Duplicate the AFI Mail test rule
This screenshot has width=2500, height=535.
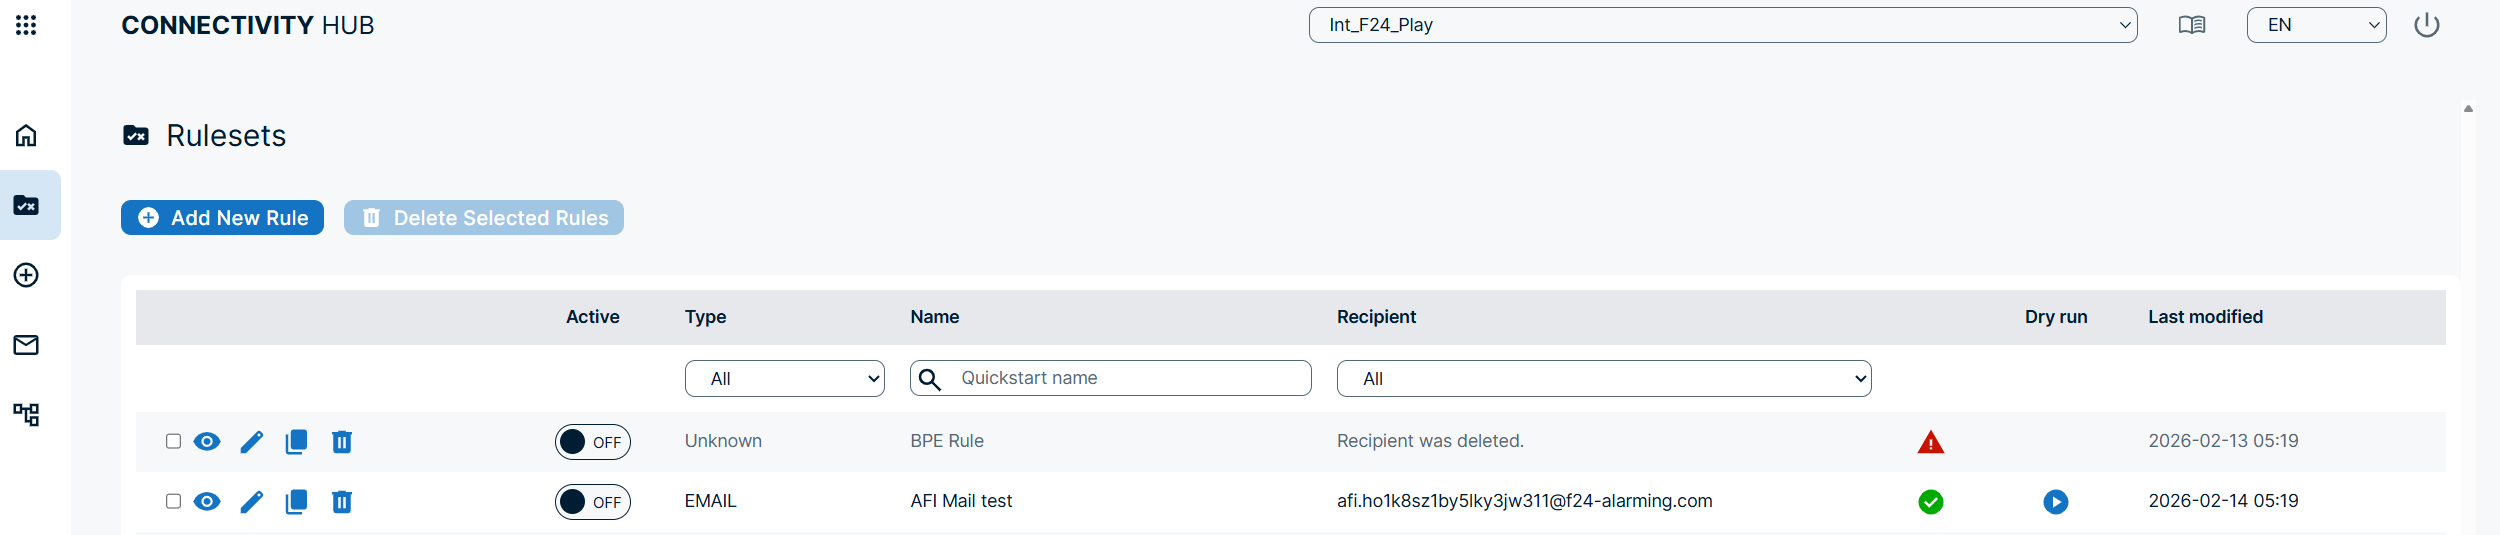296,502
